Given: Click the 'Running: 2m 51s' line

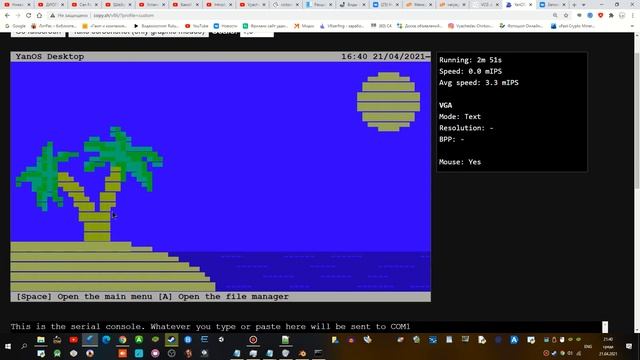Looking at the screenshot, I should pos(470,60).
